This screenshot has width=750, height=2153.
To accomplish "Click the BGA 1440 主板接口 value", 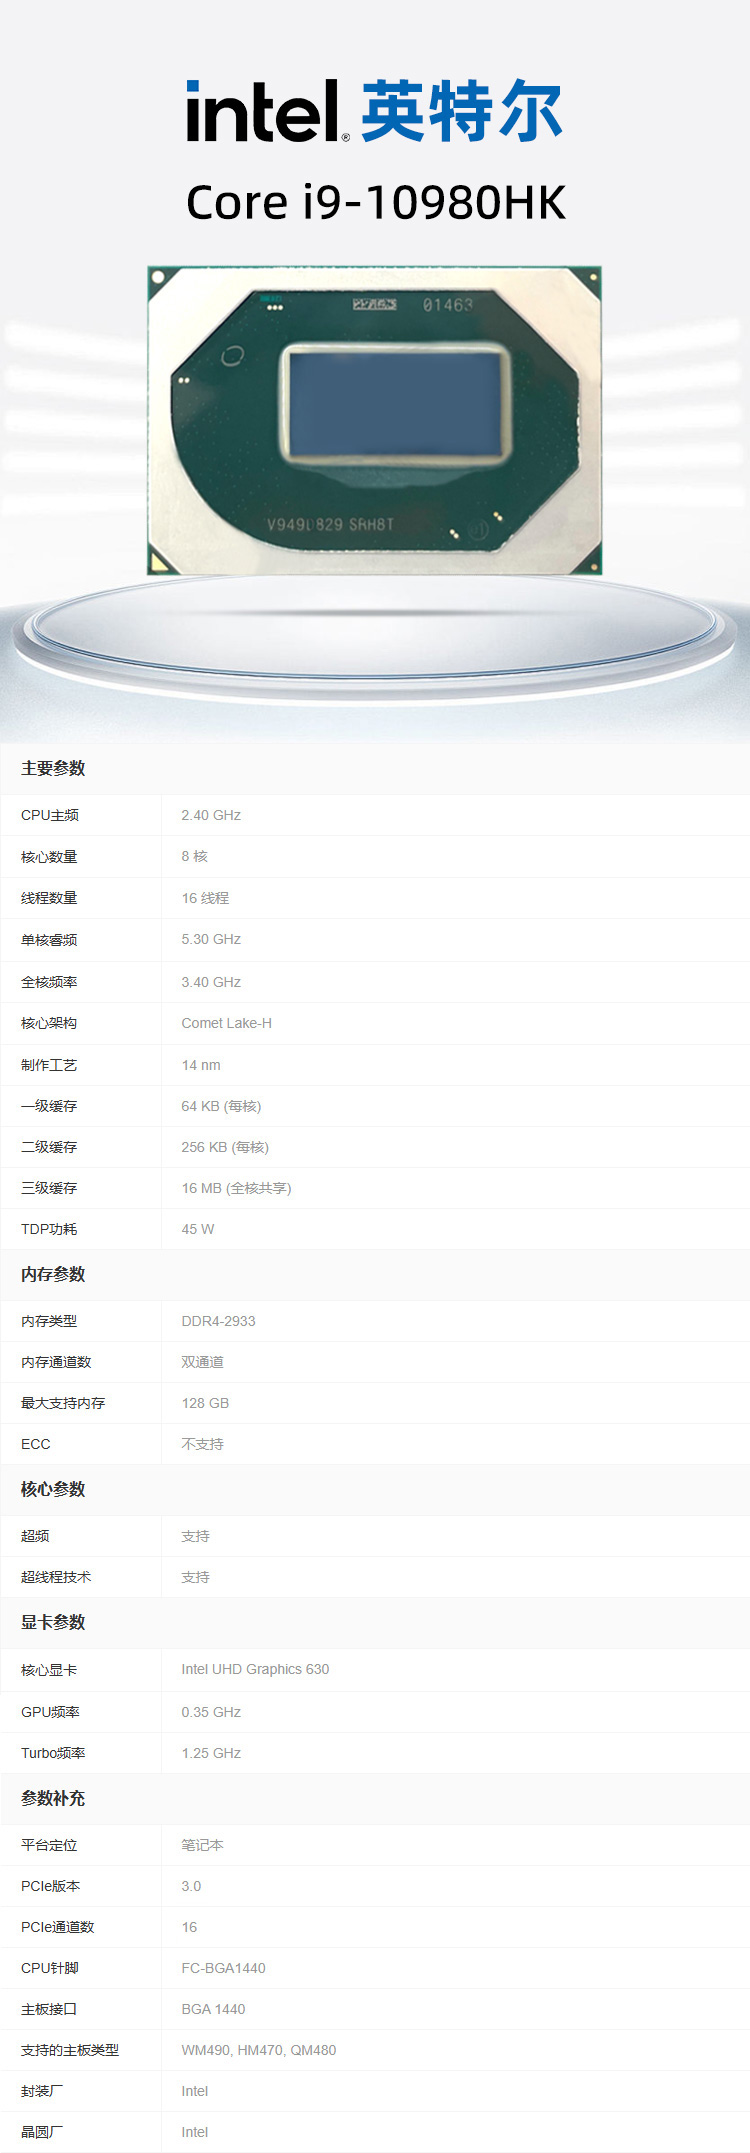I will (213, 2009).
